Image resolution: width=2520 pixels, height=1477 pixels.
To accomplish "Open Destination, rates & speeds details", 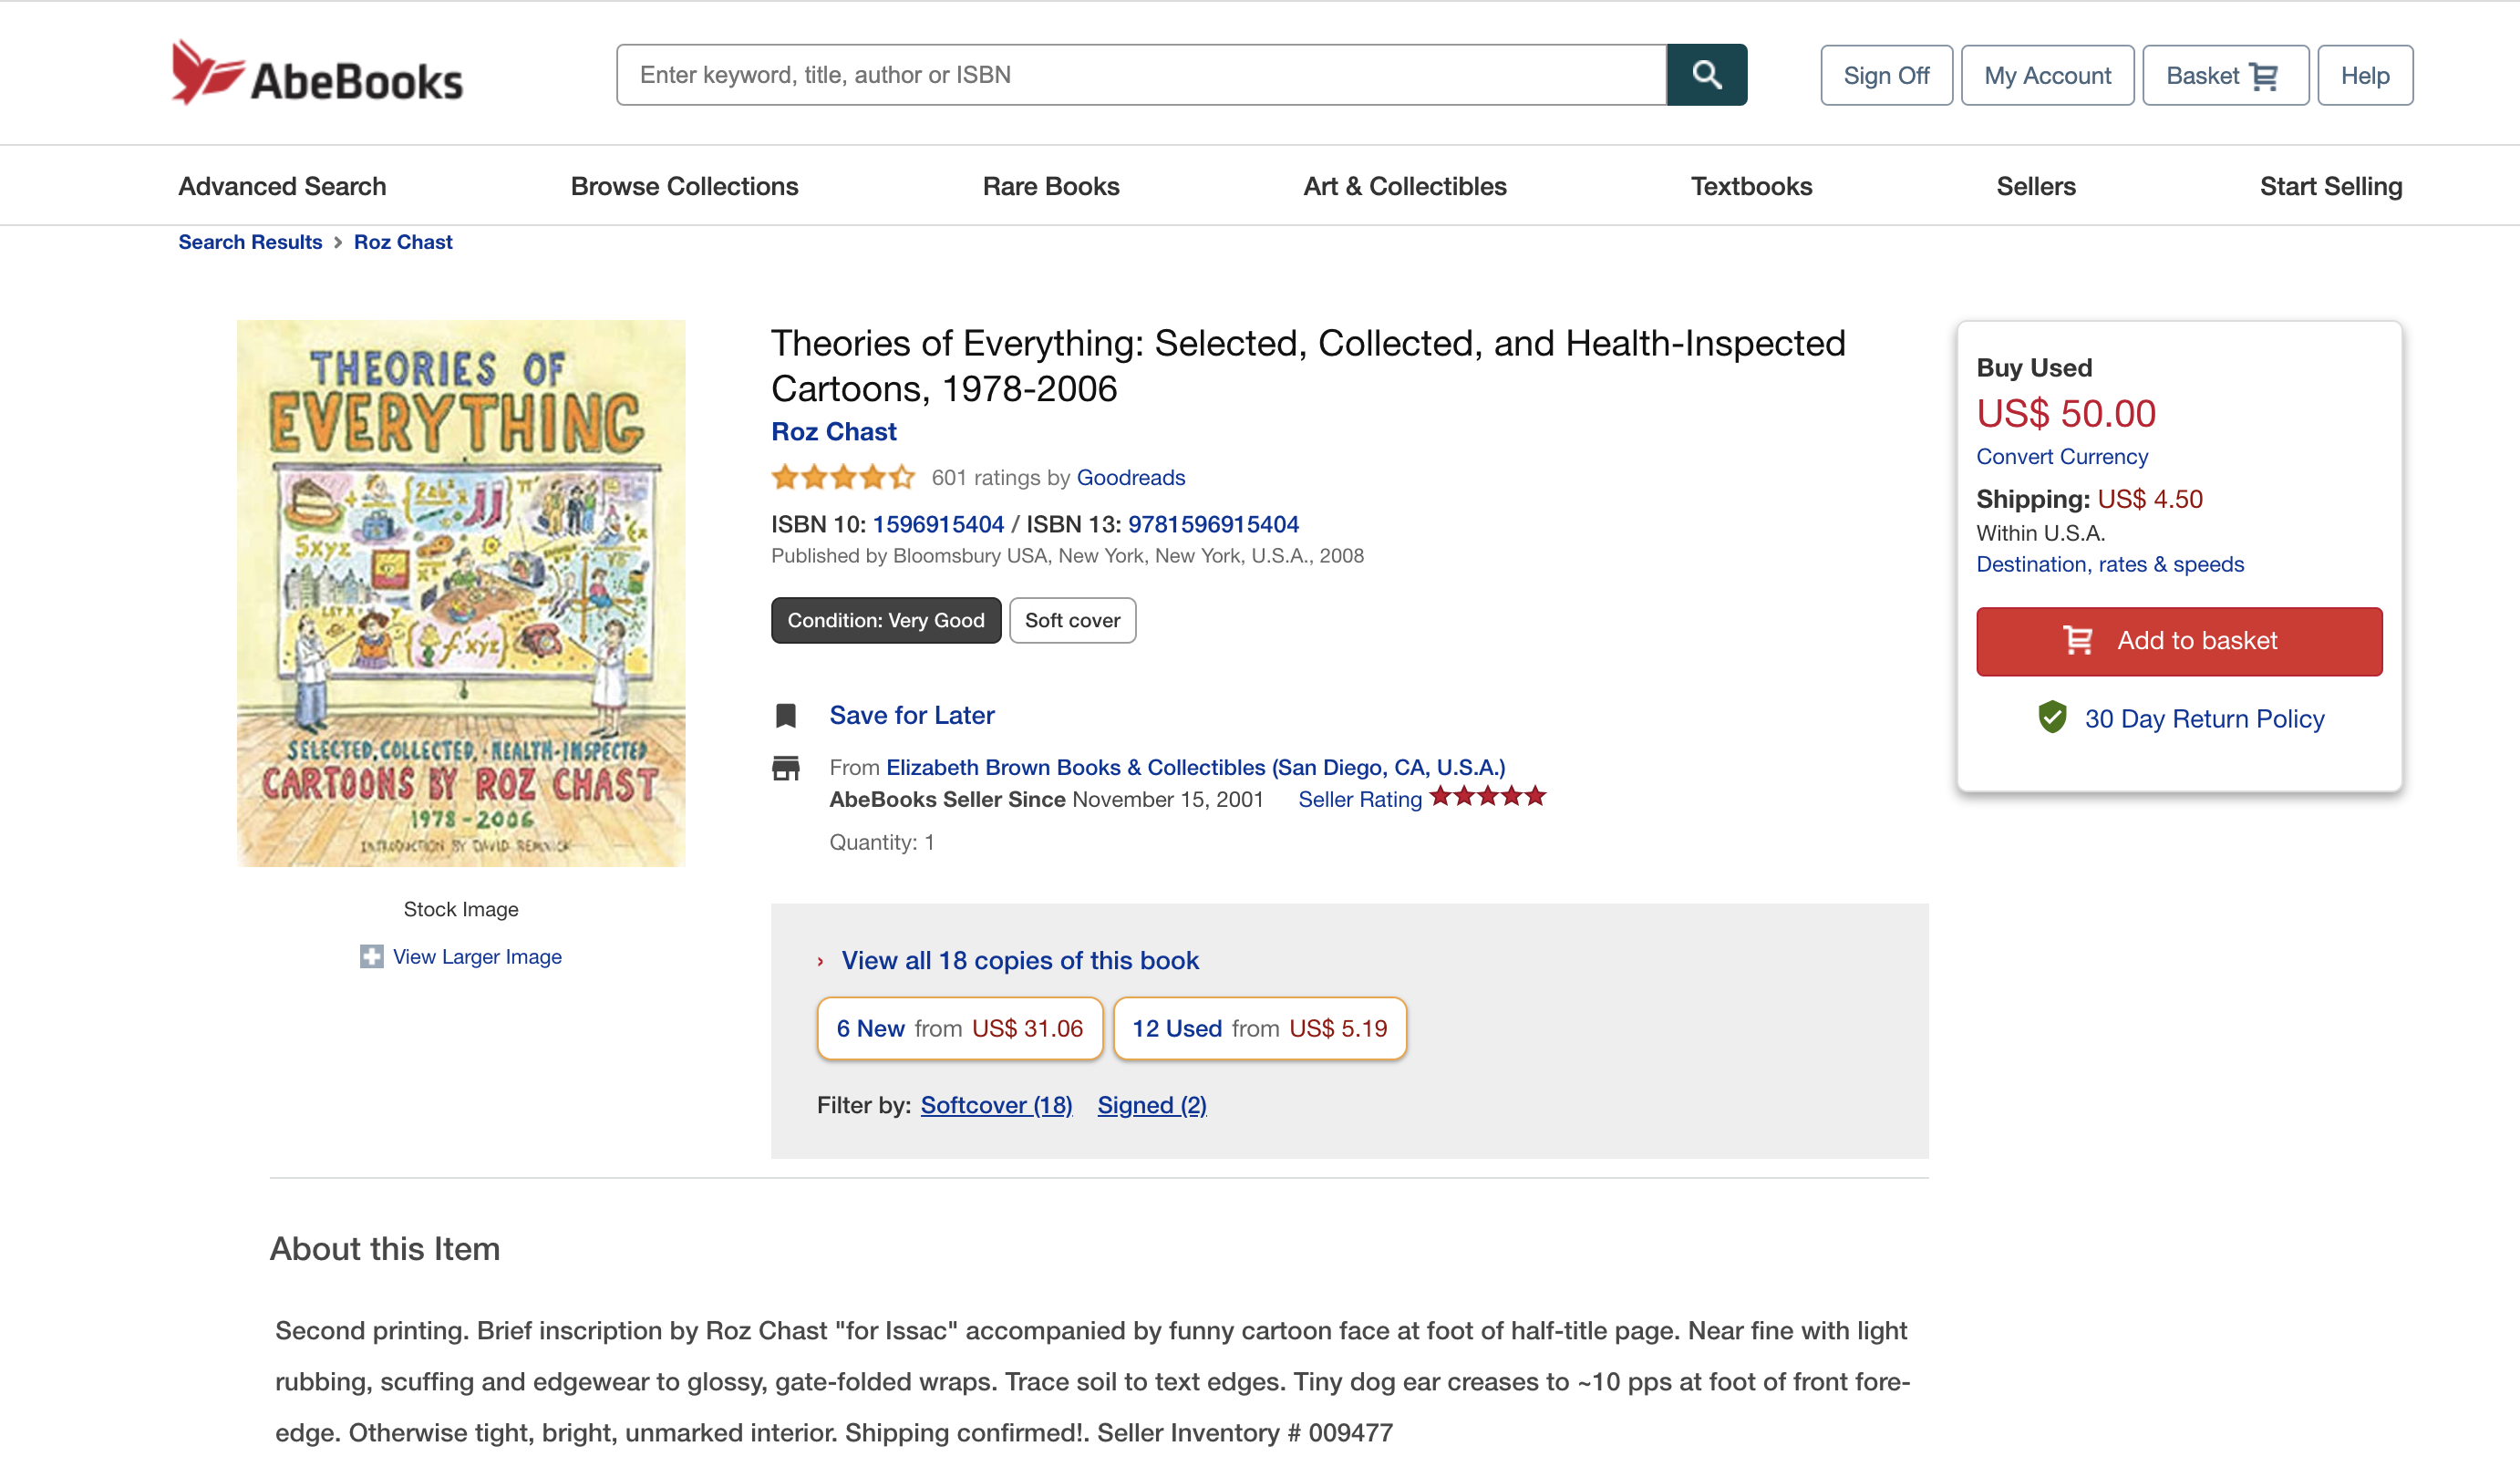I will (x=2110, y=564).
